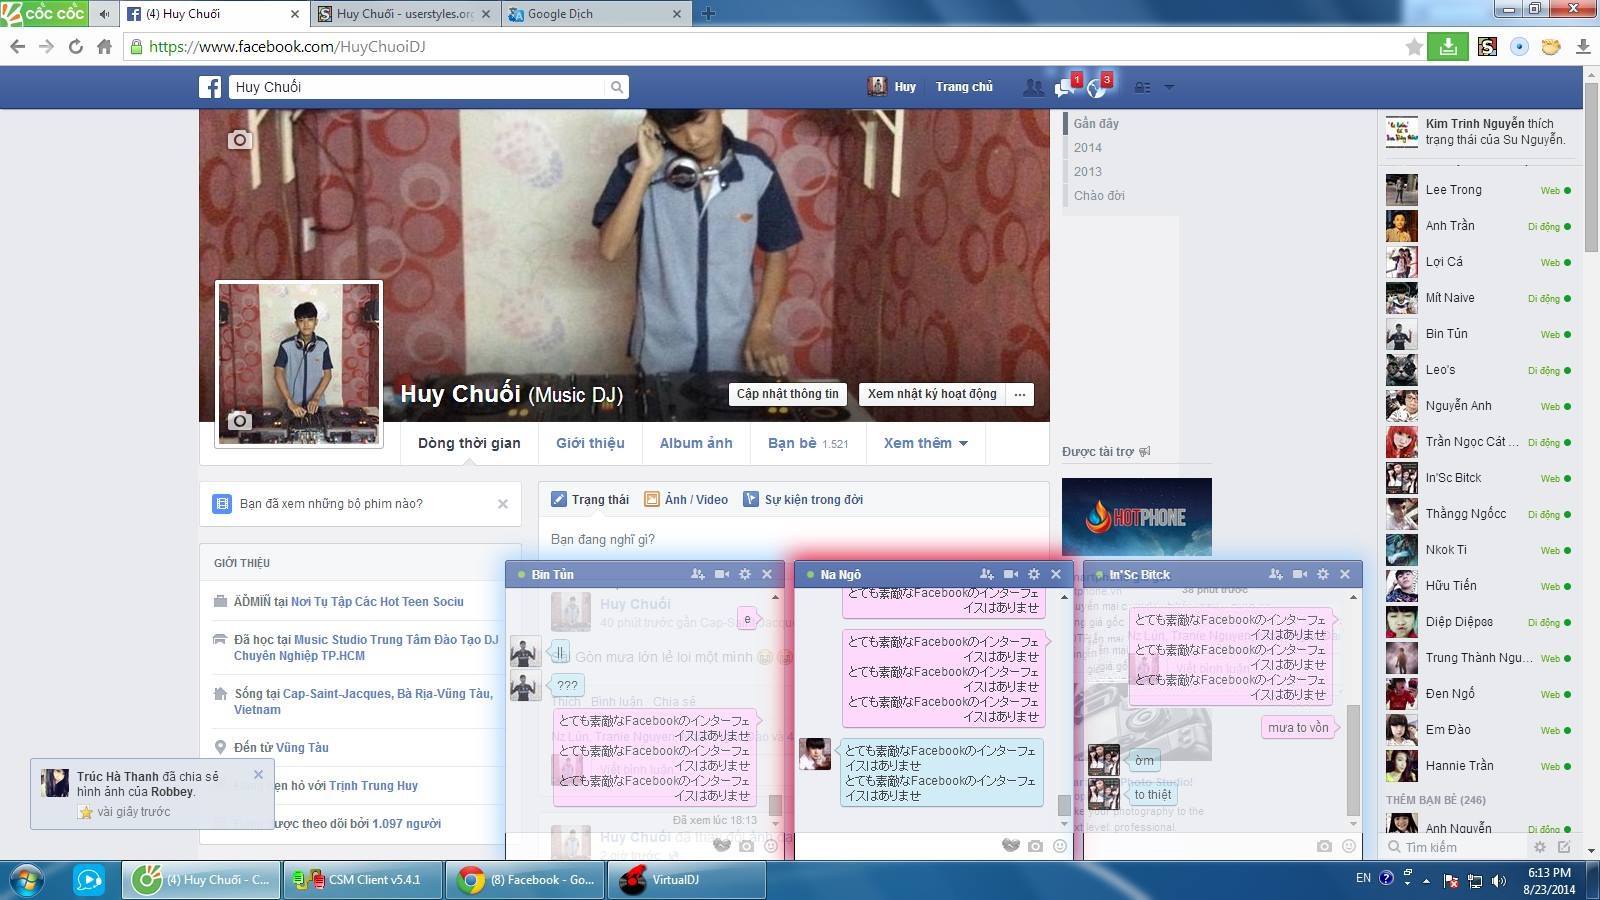Go to browser home page icon

tap(104, 46)
